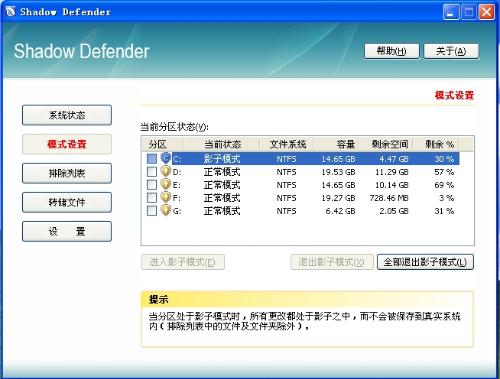500x379 pixels.
Task: Select the 19.27 GB capacity cell
Action: [338, 198]
